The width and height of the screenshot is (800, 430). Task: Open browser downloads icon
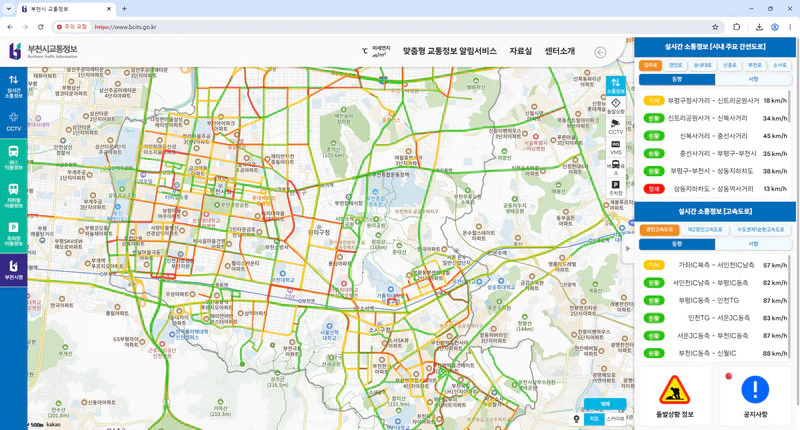coord(759,27)
